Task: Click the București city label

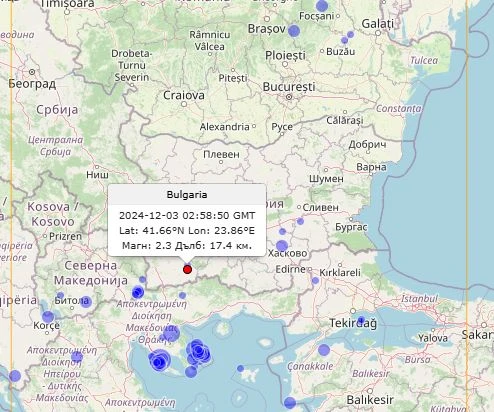Action: (289, 87)
